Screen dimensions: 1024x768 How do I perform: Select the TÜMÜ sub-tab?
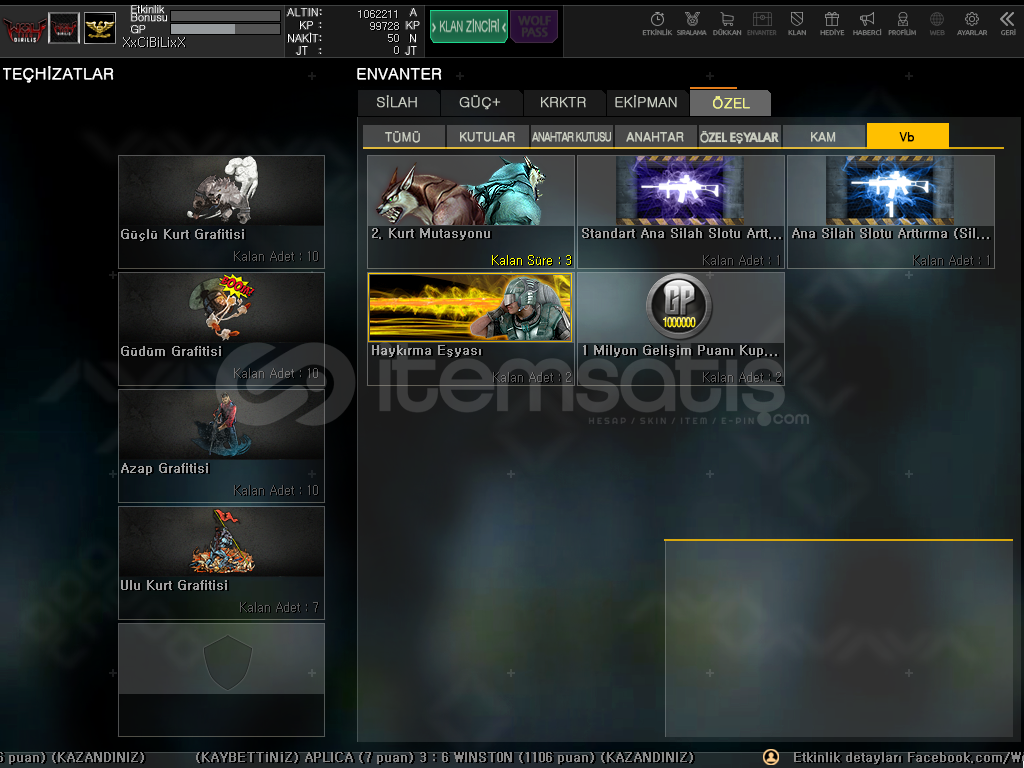[403, 136]
